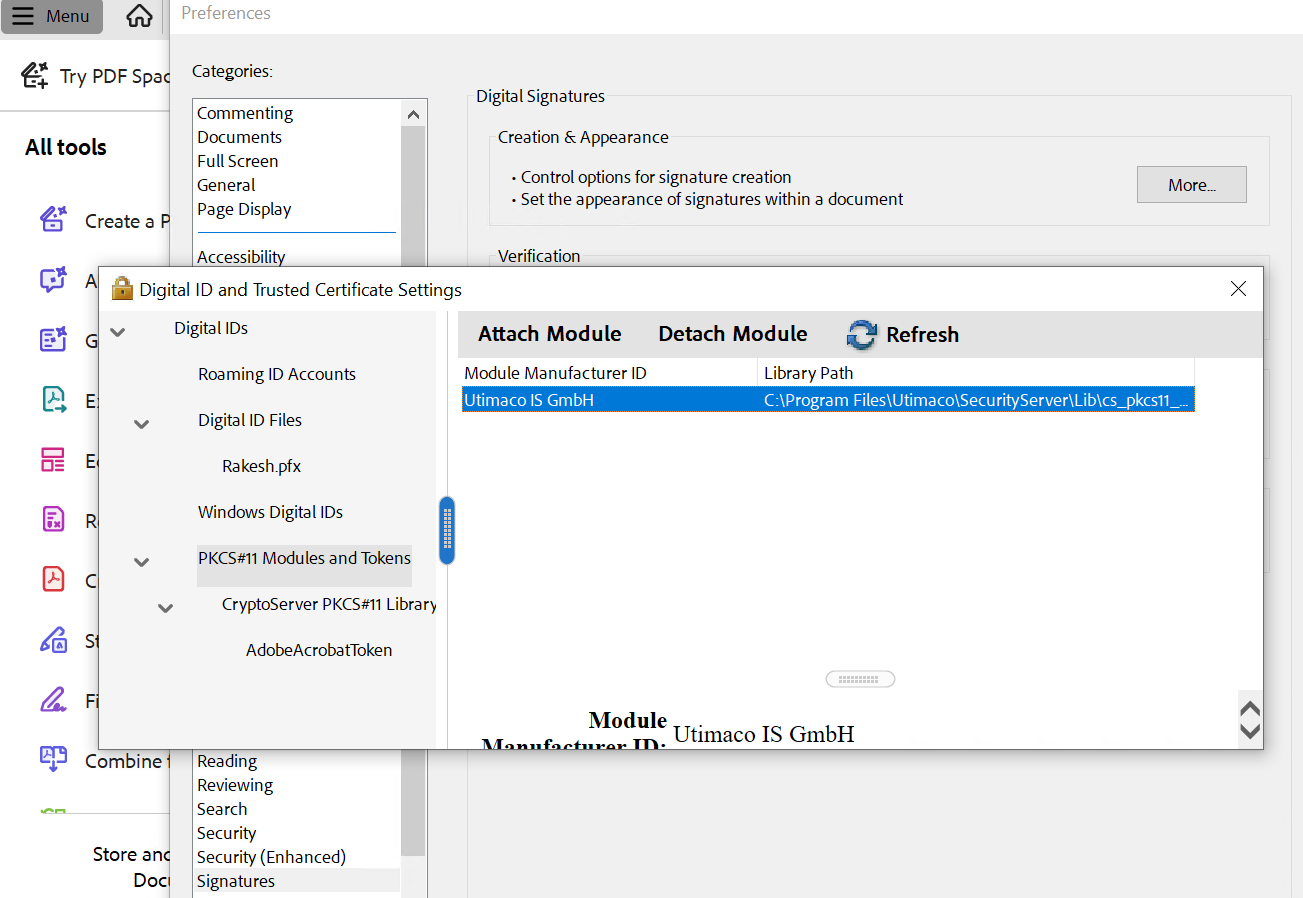Click the Categories list scroll-up arrow

414,114
